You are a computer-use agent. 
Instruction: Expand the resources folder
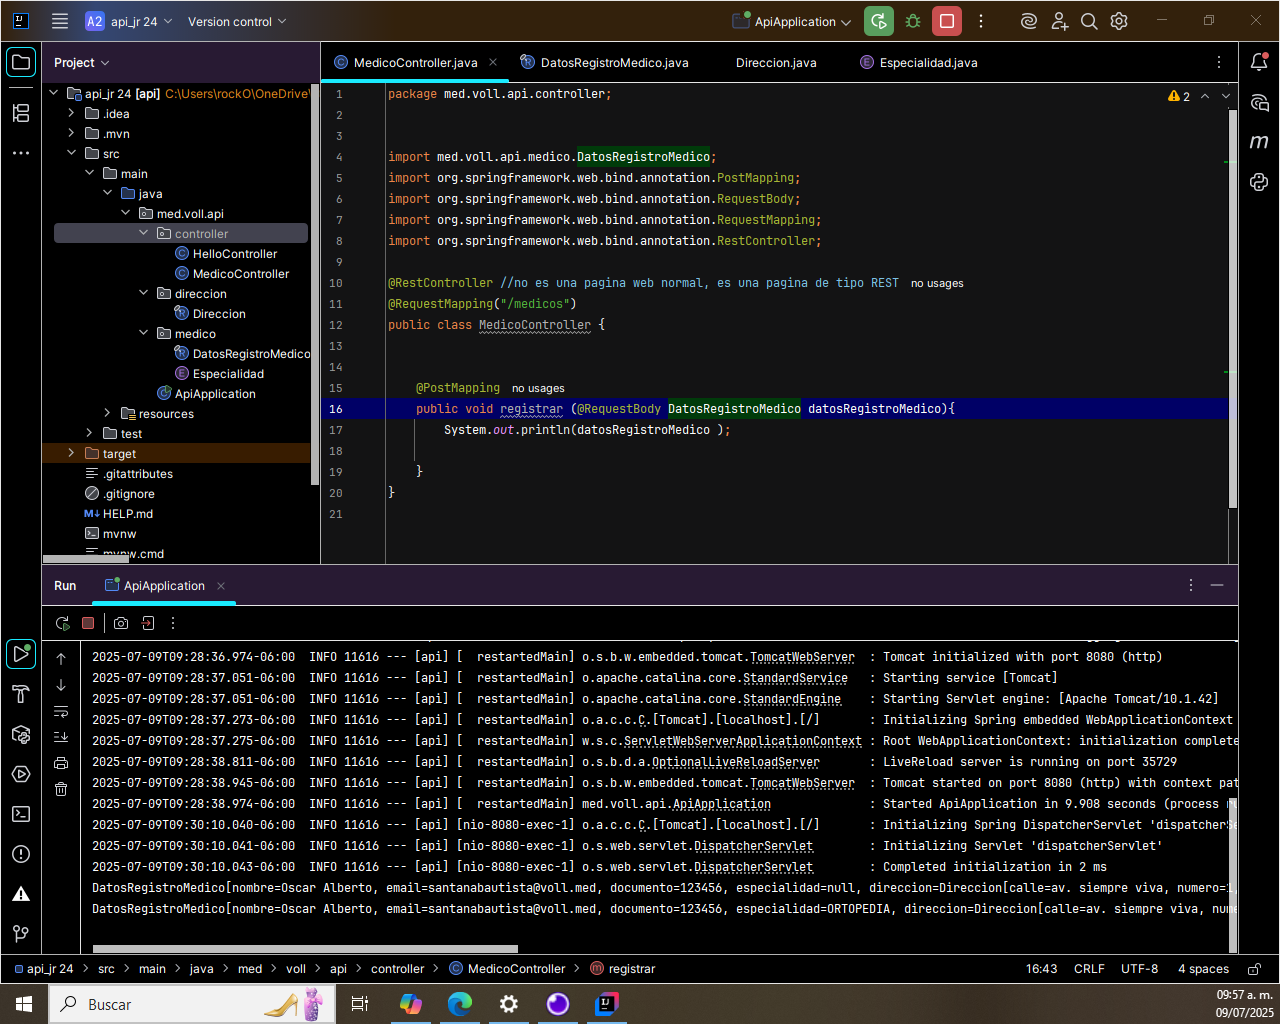tap(107, 414)
